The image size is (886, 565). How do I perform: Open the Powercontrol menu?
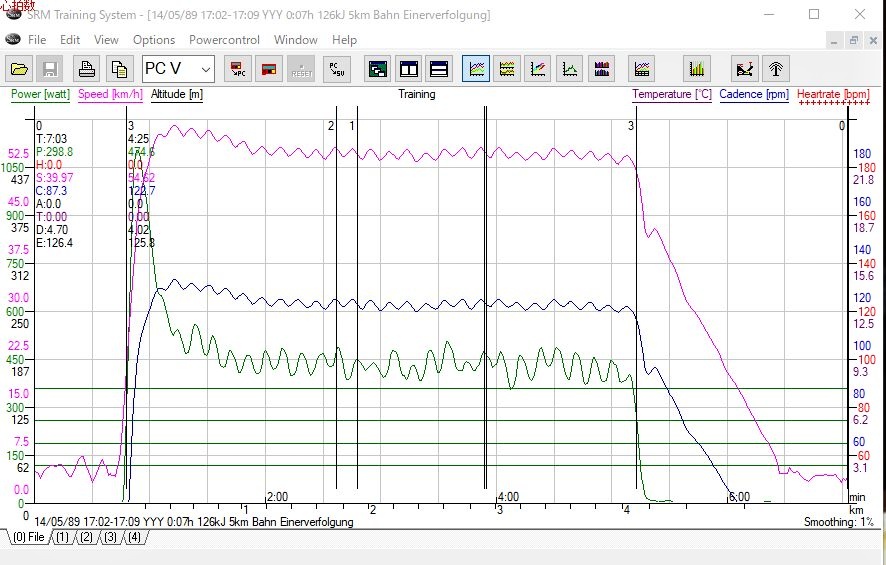pos(224,40)
